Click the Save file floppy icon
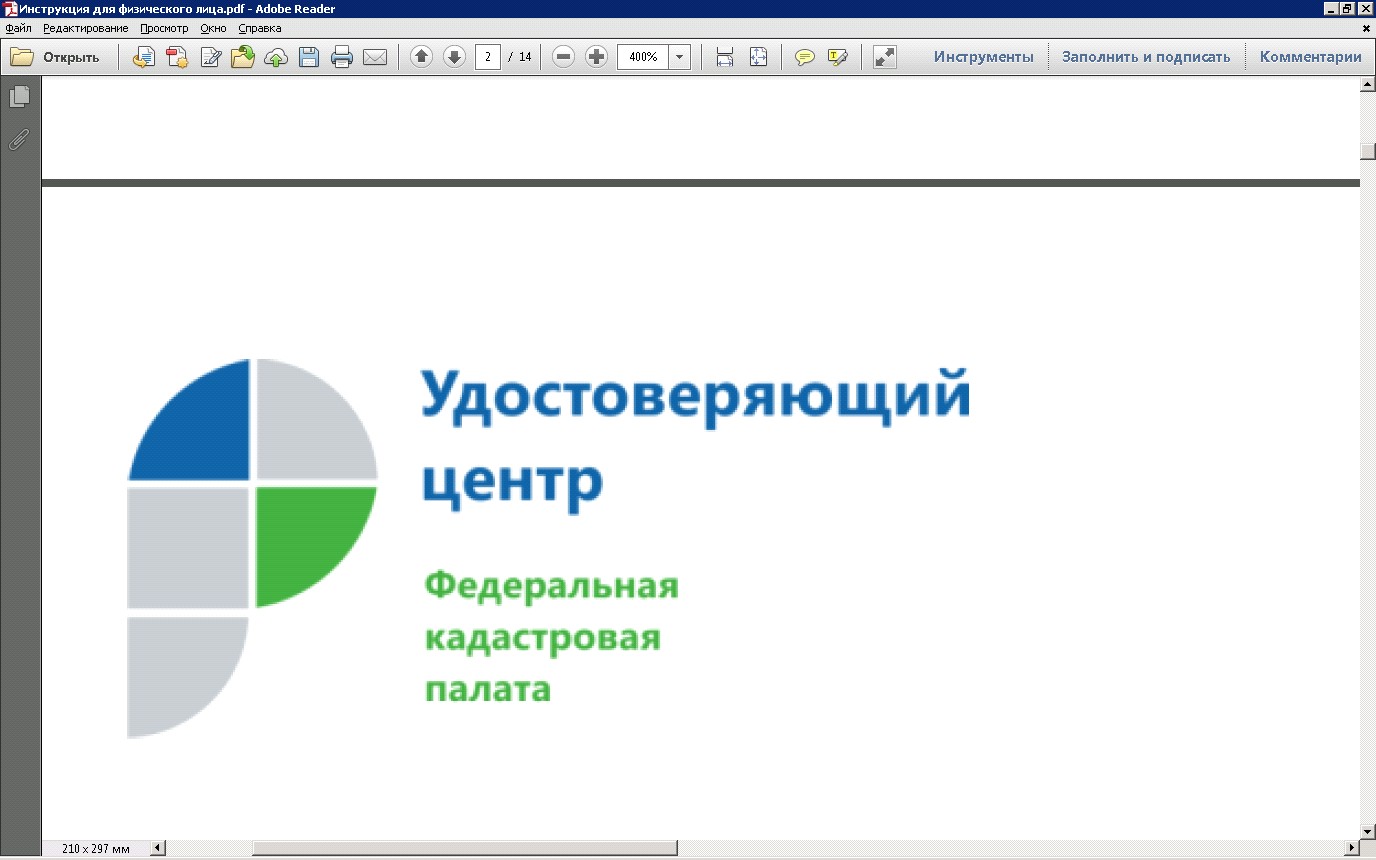 coord(309,57)
